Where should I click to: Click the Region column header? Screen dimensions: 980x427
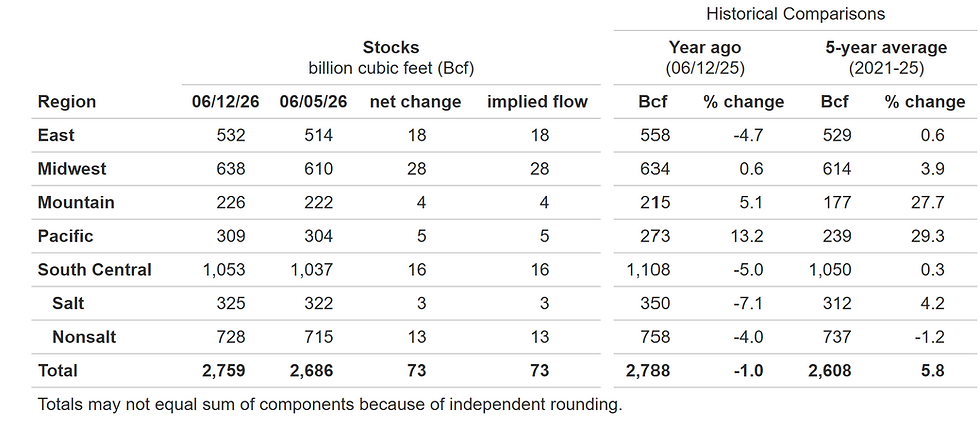coord(67,102)
